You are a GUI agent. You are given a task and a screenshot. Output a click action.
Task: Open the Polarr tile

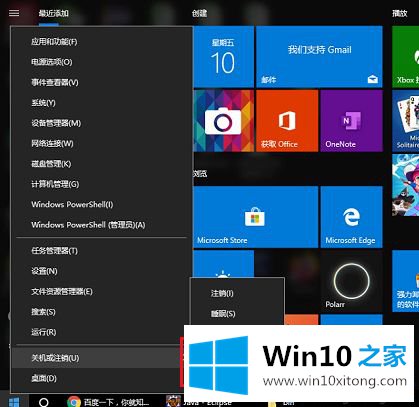[x=351, y=281]
